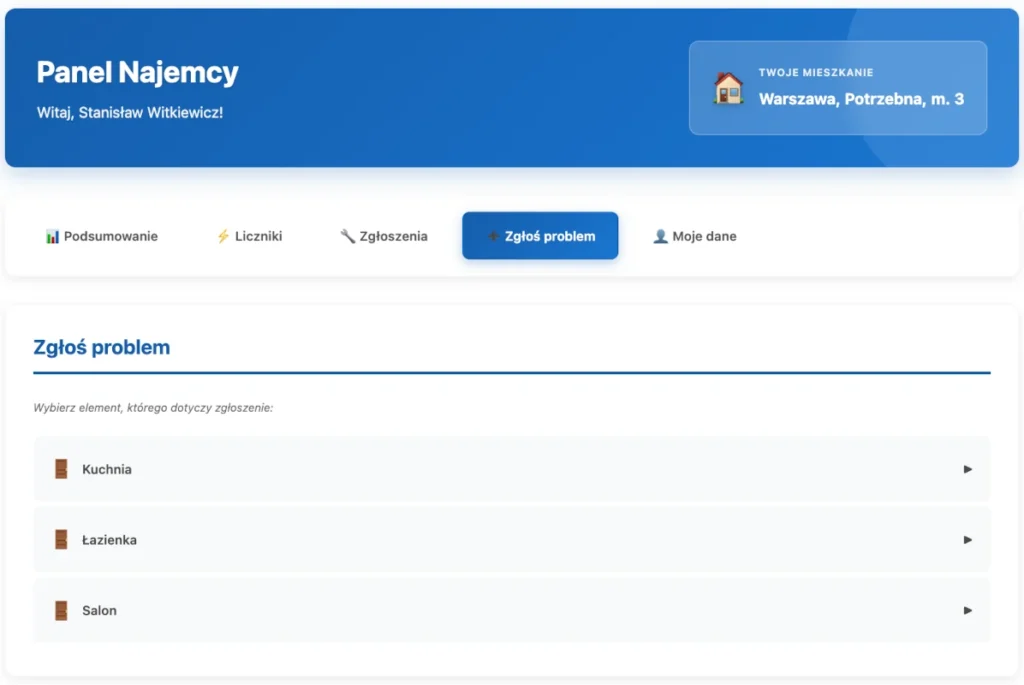Click the wrench icon beside Zgłoszenia
The image size is (1024, 685).
tap(347, 237)
